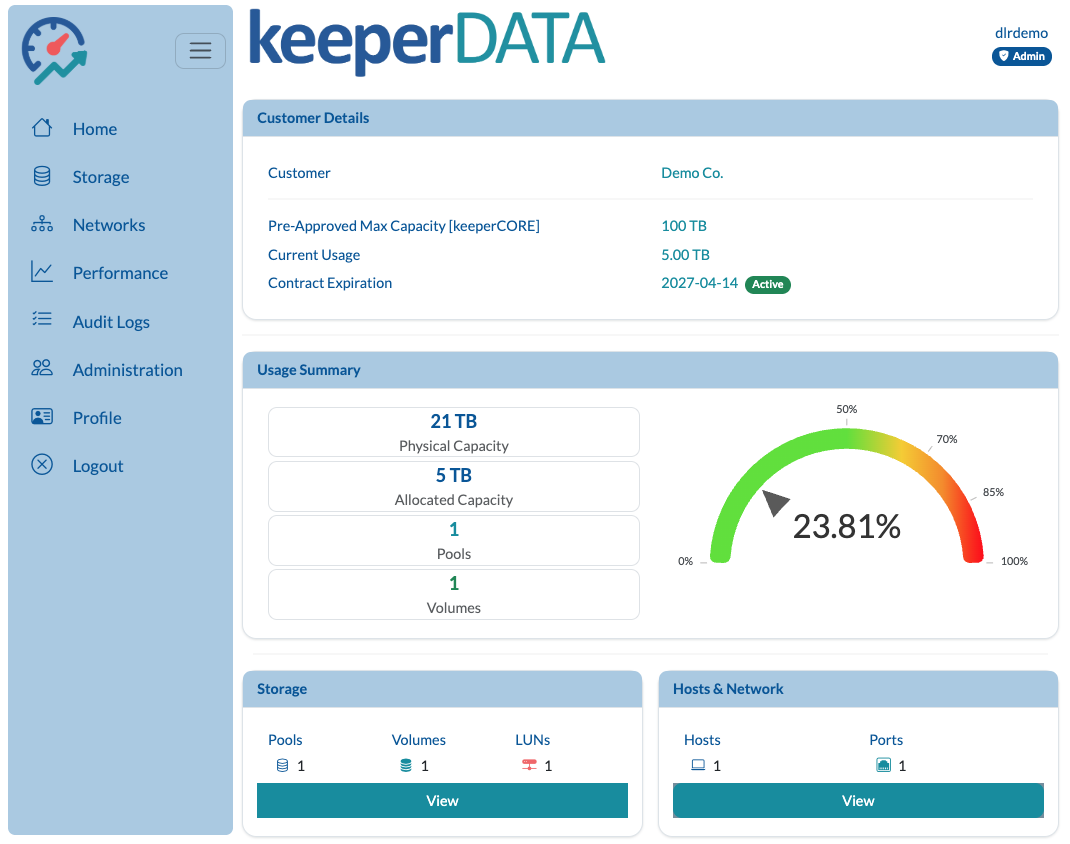Click the Pools database icon in Storage panel
This screenshot has width=1070, height=844.
[283, 766]
